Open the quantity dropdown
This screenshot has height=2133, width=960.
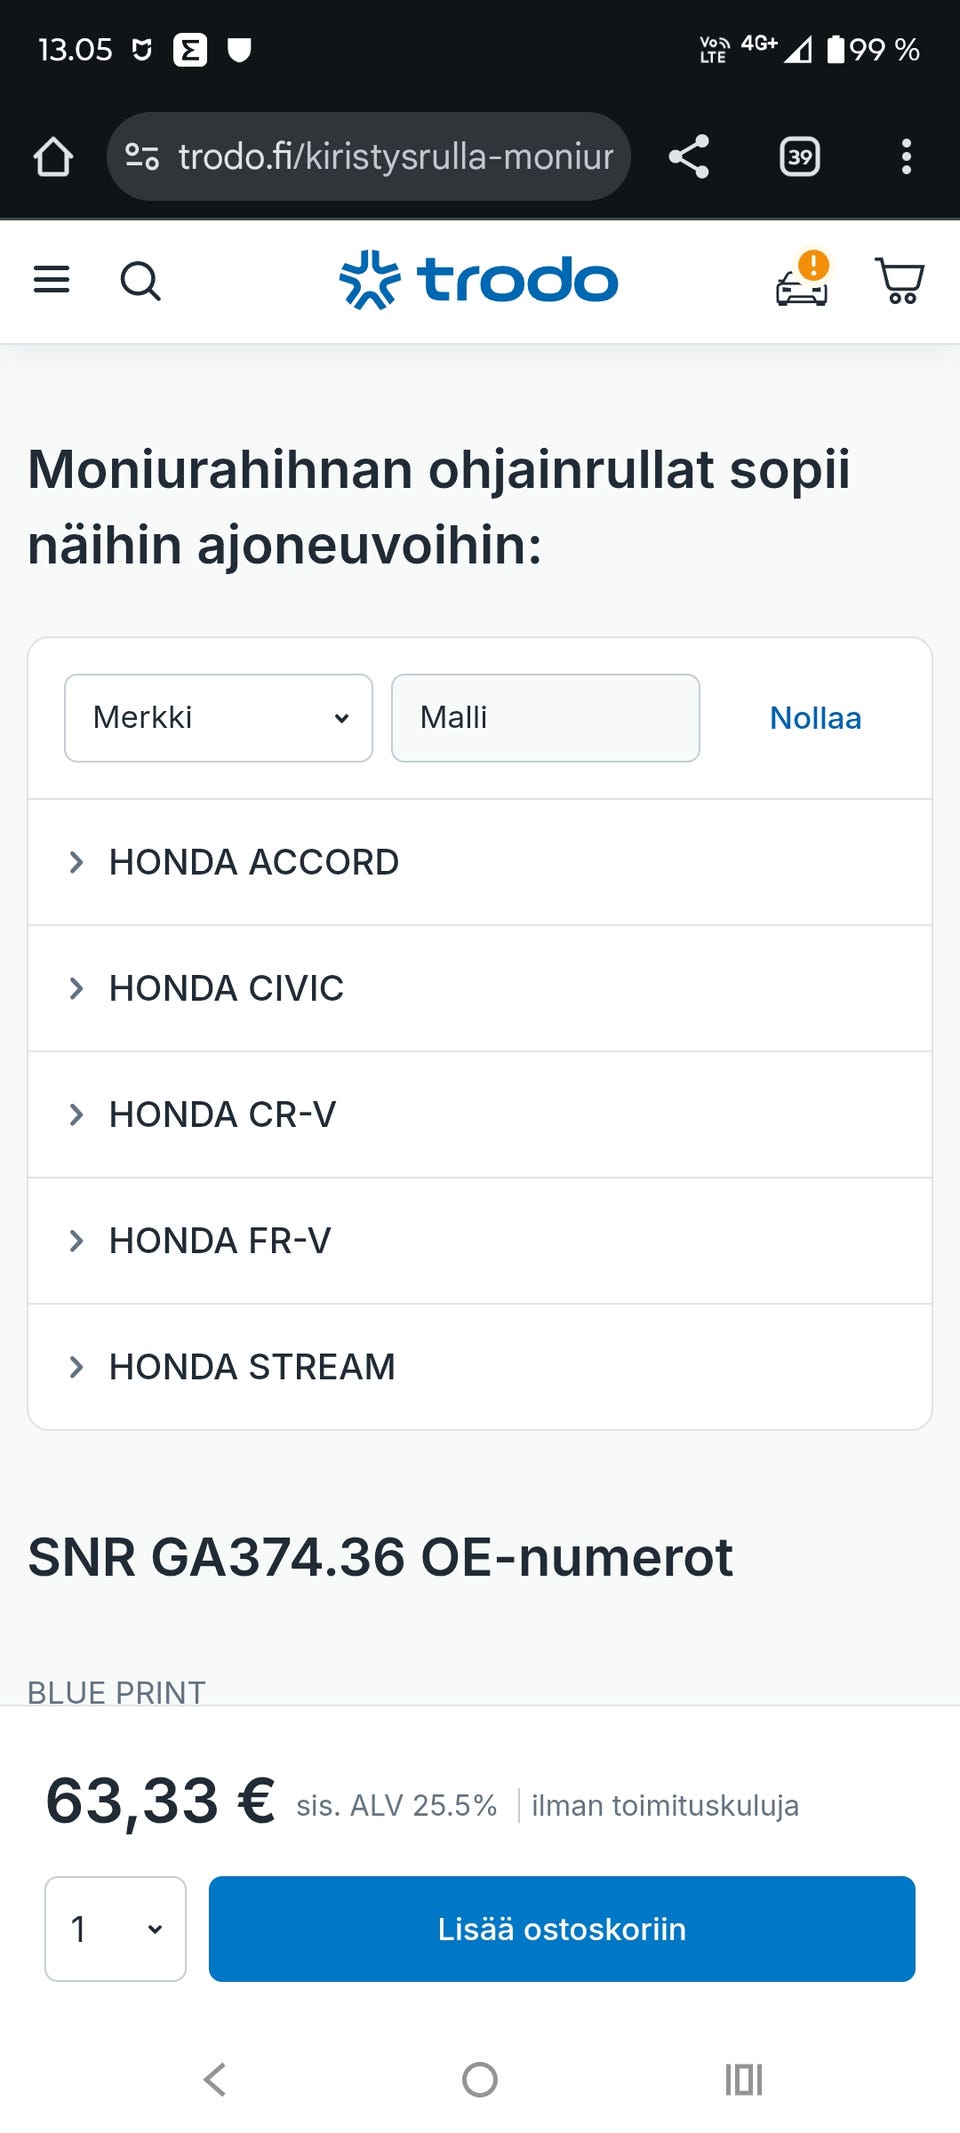pyautogui.click(x=115, y=1928)
